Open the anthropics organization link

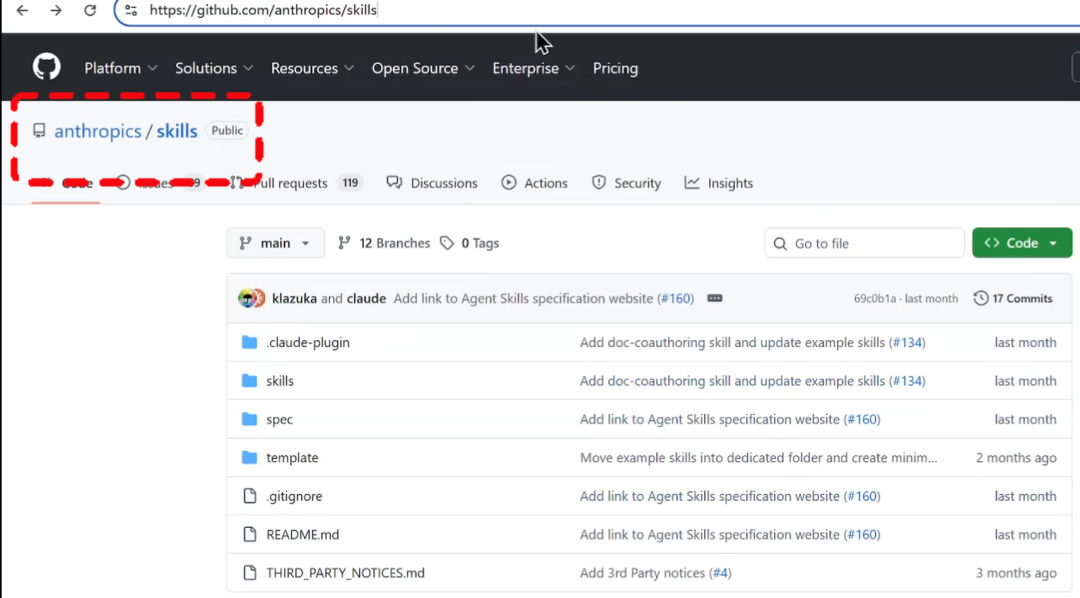(98, 131)
